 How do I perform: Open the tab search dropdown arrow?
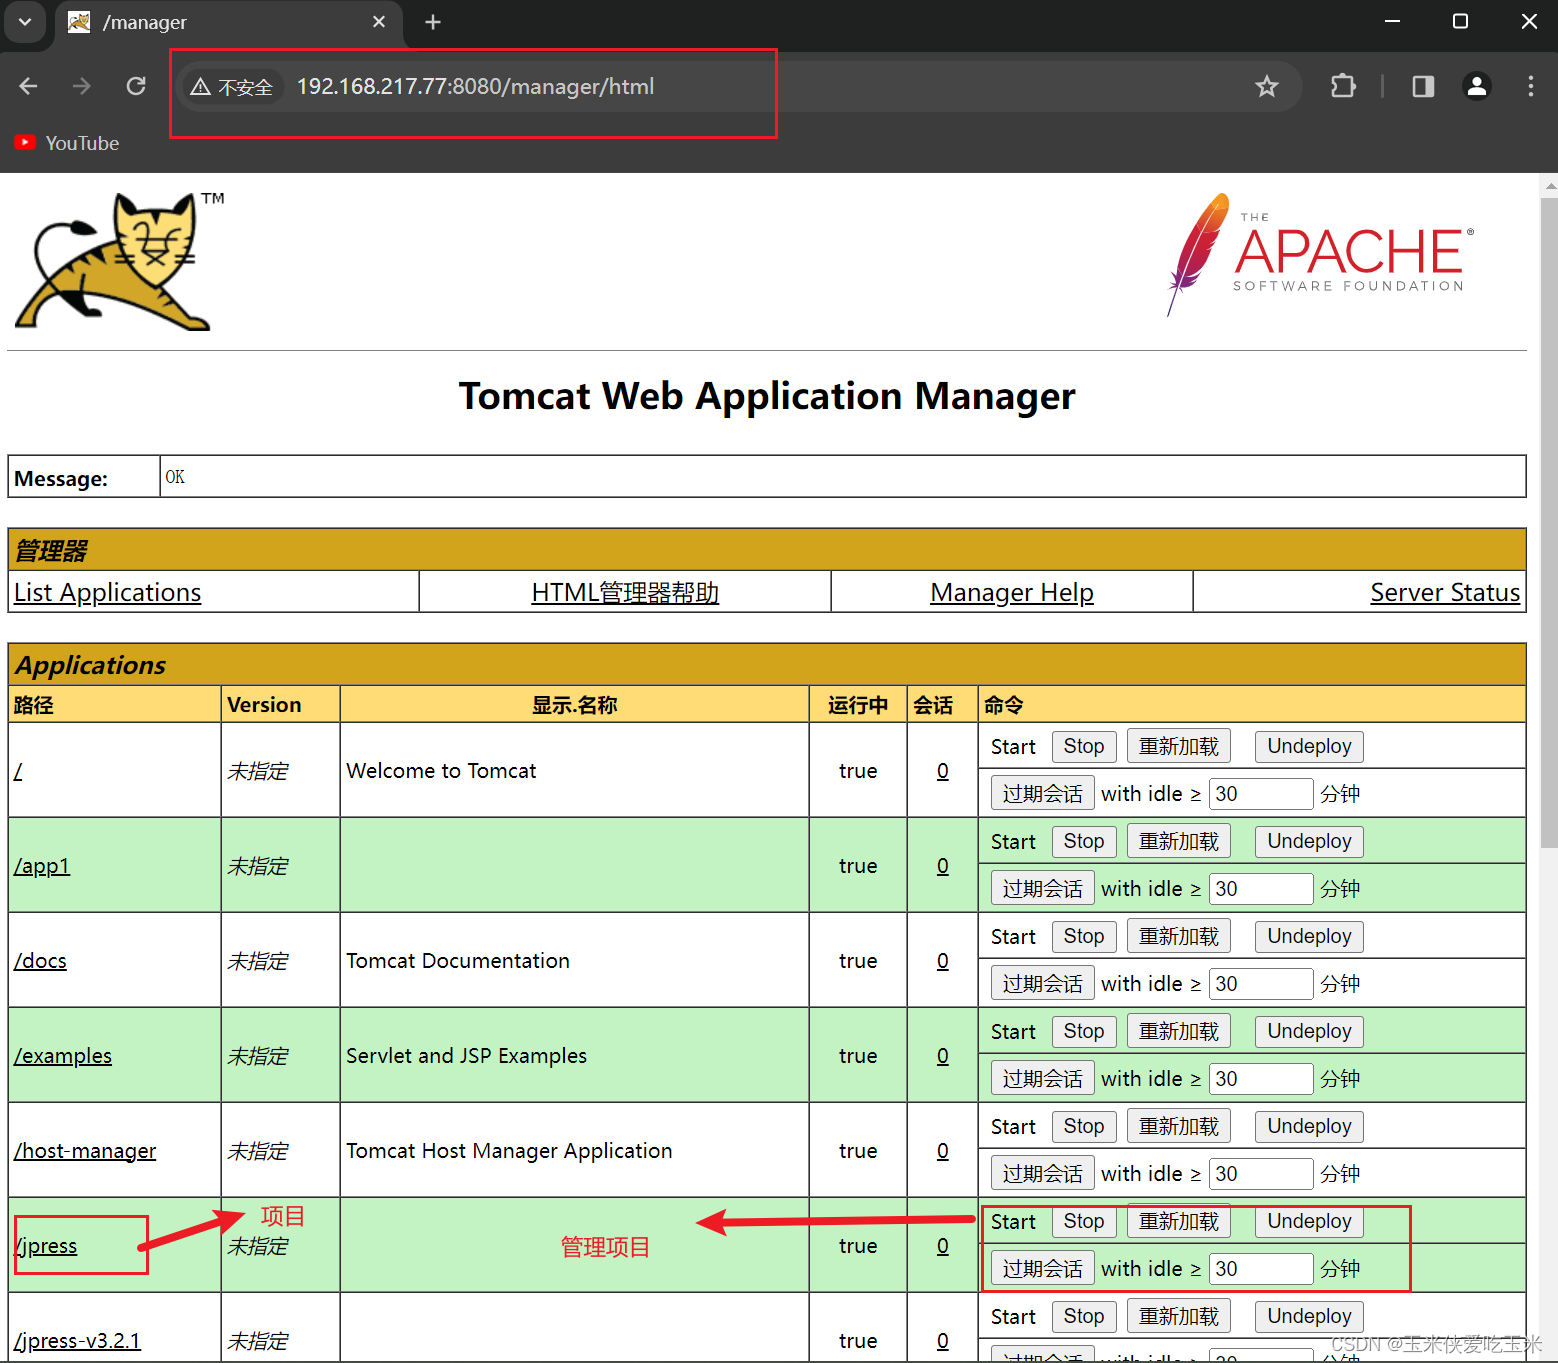(x=25, y=22)
